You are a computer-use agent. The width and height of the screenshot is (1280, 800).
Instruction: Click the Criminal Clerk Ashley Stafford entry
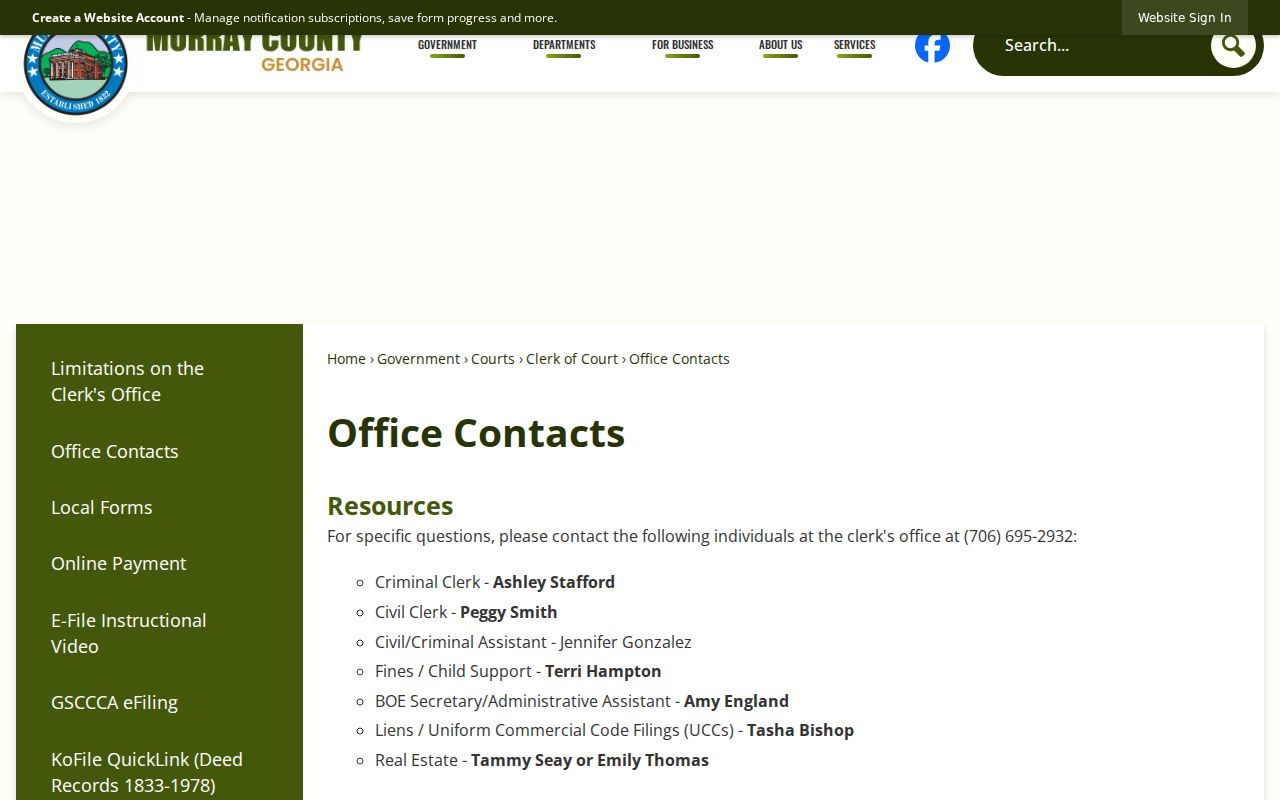(495, 582)
